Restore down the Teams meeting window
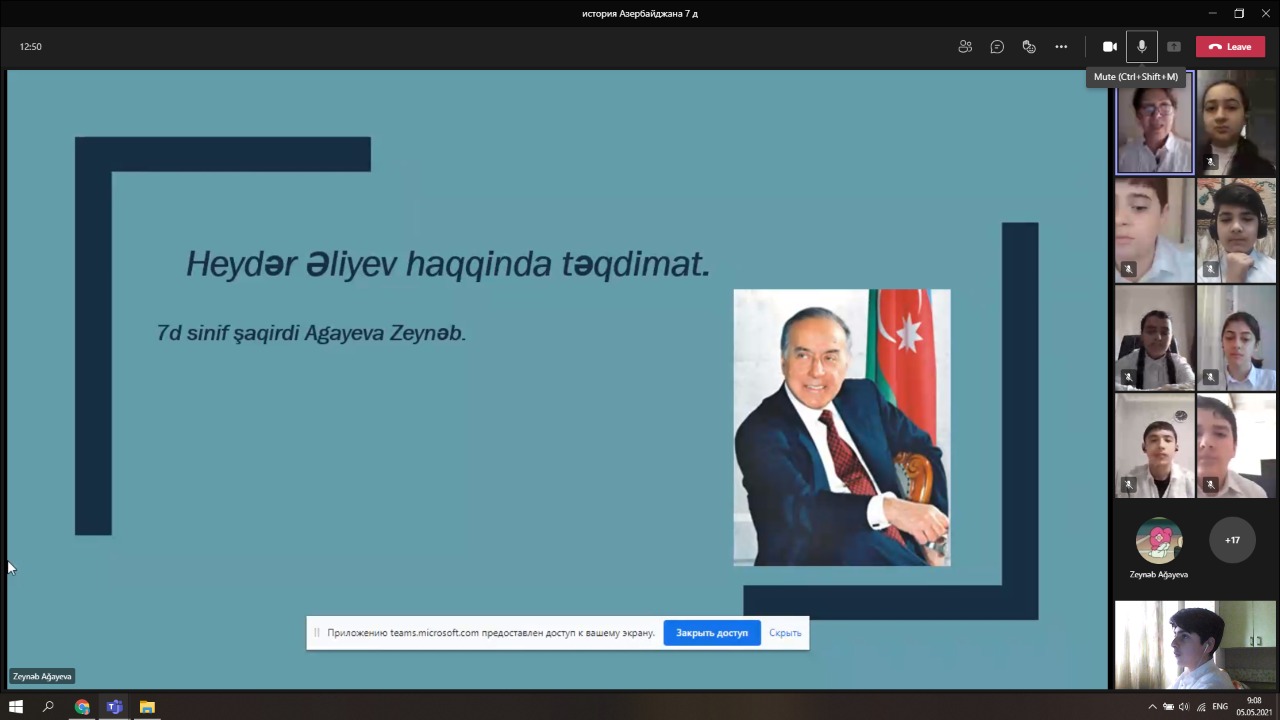The height and width of the screenshot is (720, 1280). (x=1239, y=13)
